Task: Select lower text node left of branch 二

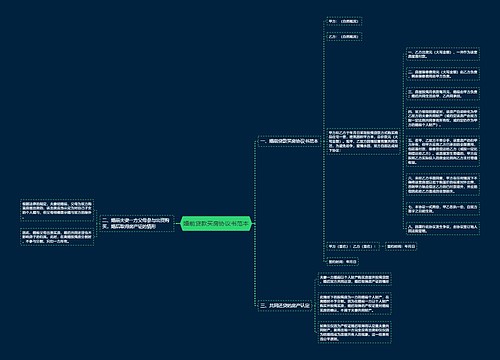Action: pyautogui.click(x=57, y=237)
